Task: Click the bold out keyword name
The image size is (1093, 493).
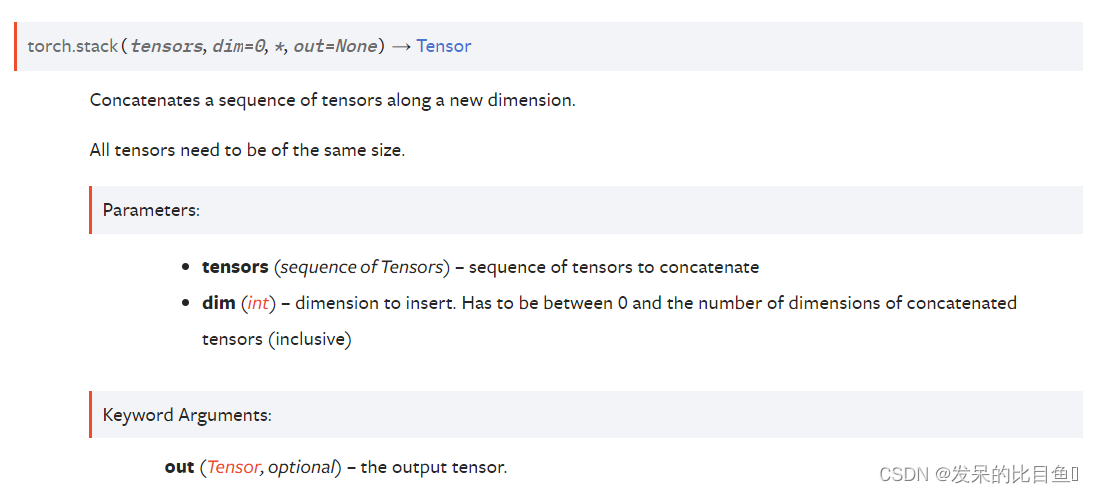Action: [179, 467]
